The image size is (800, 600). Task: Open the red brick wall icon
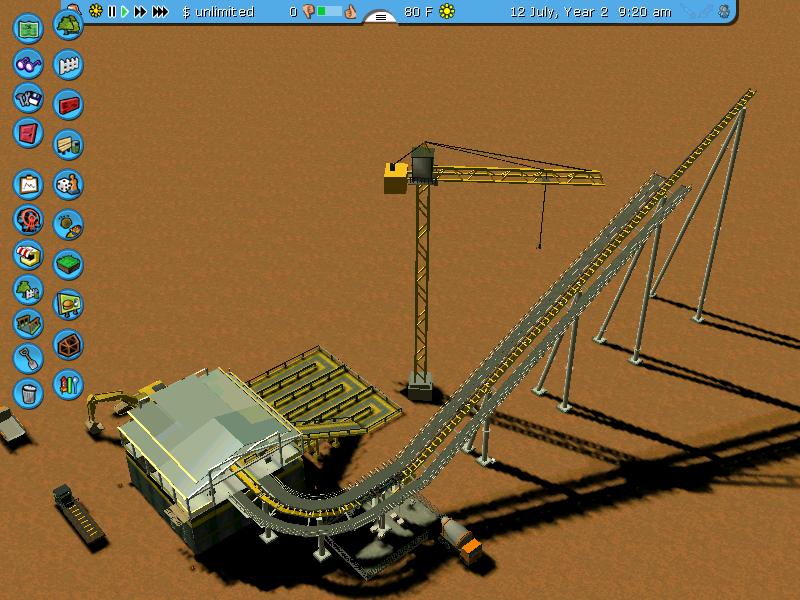67,103
